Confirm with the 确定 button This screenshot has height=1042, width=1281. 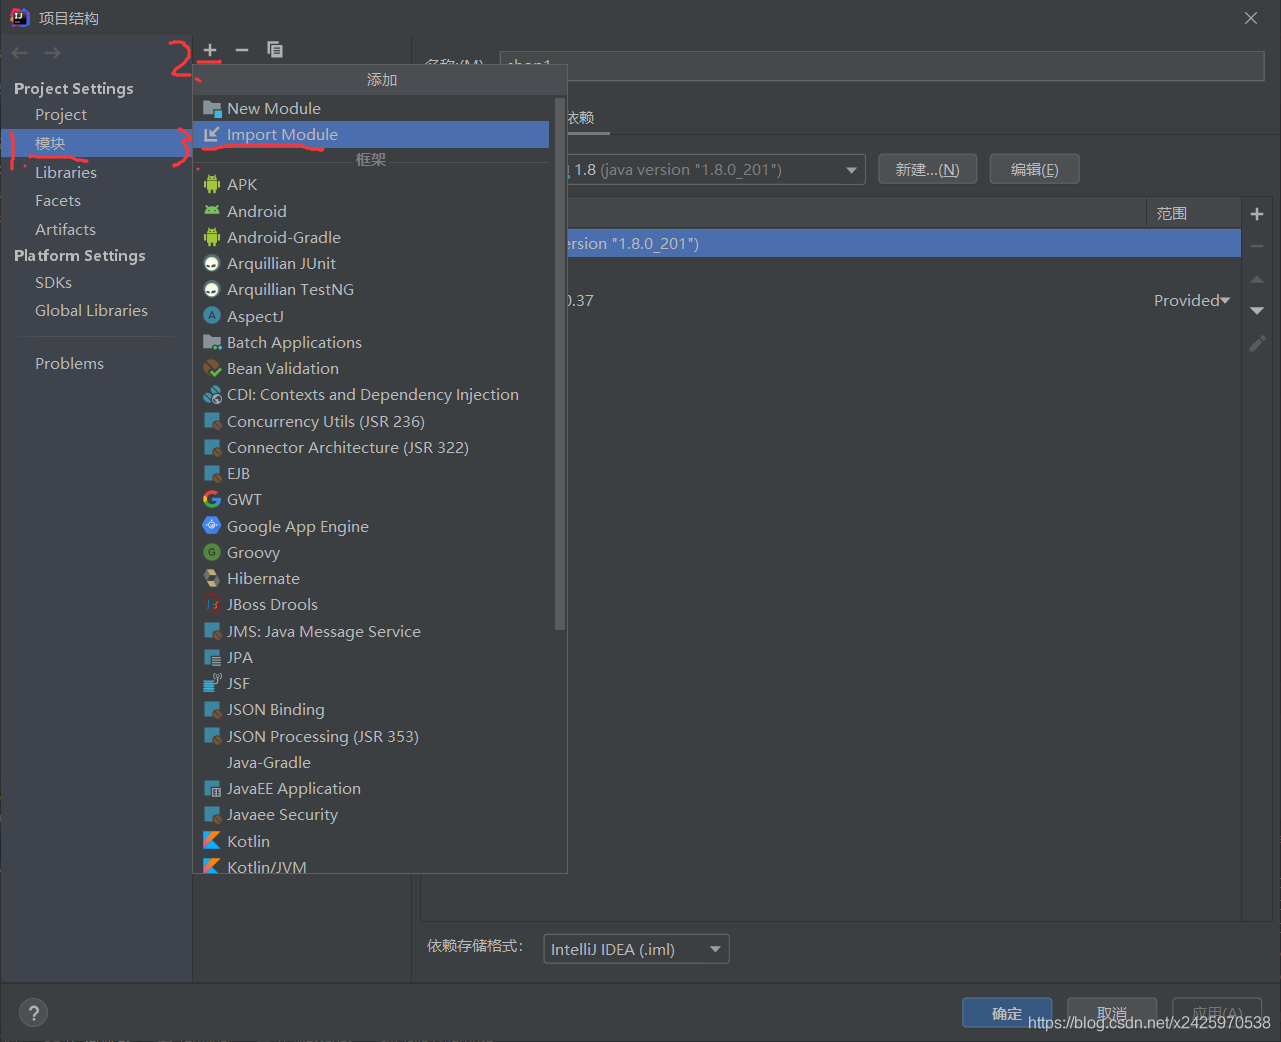pos(1007,1013)
